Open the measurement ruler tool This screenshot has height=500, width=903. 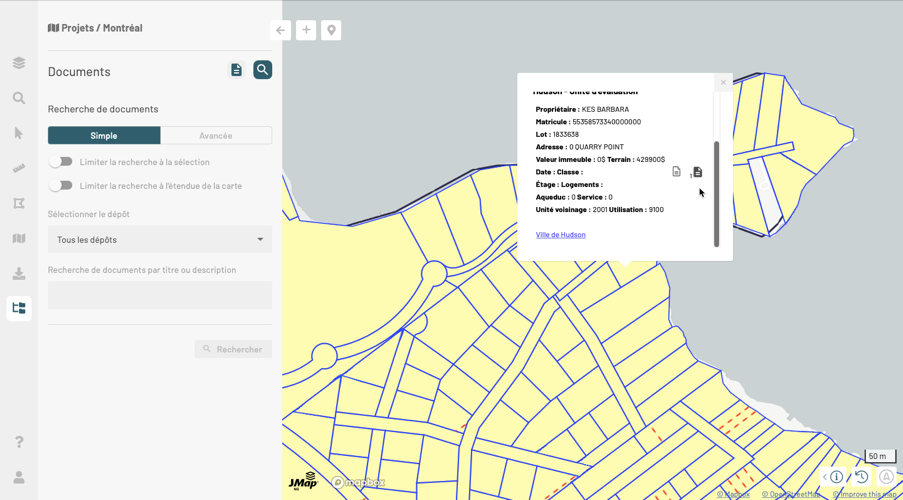click(x=19, y=168)
